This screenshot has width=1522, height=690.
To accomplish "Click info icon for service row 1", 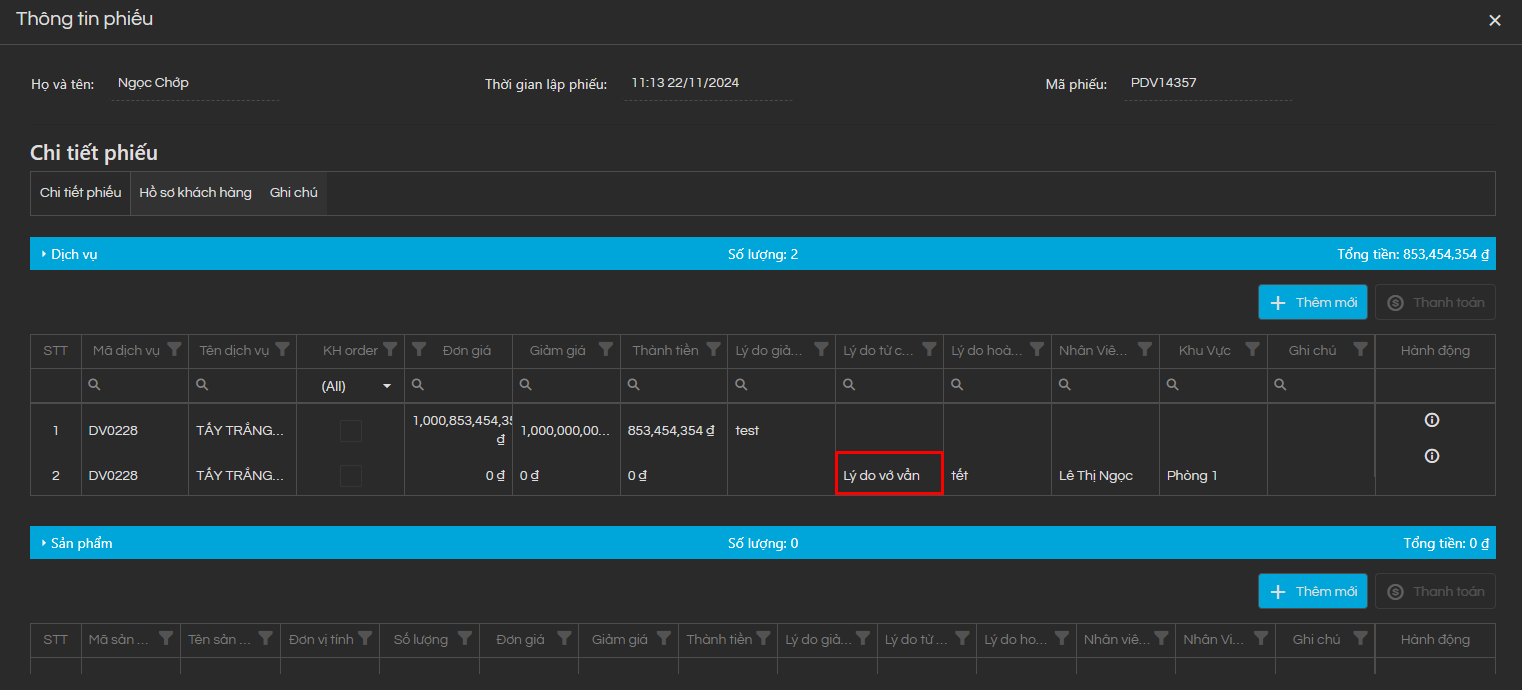I will pyautogui.click(x=1431, y=420).
